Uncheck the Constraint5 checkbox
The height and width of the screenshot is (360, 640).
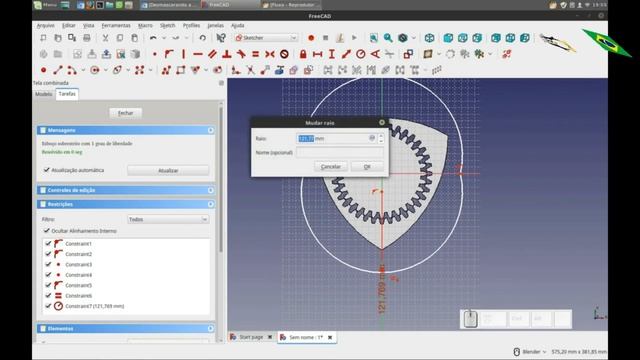(48, 285)
